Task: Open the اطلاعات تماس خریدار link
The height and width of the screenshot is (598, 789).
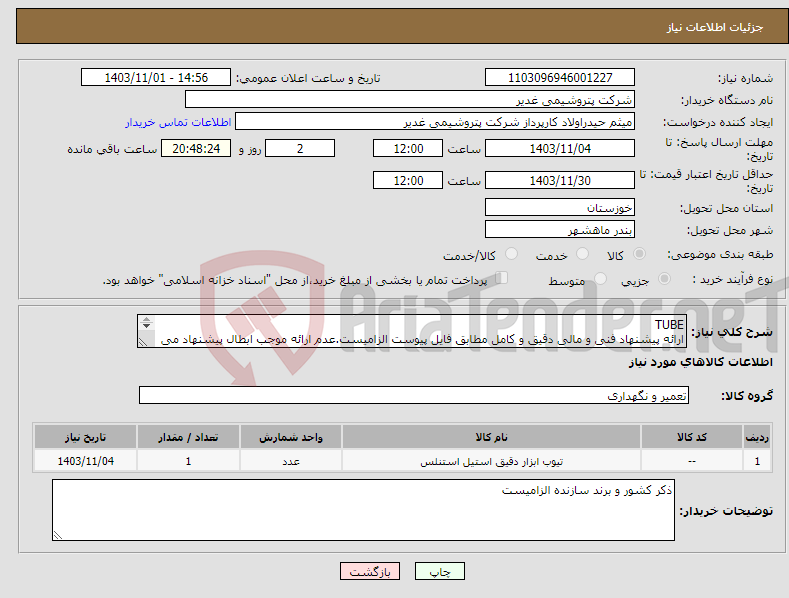Action: tap(178, 122)
